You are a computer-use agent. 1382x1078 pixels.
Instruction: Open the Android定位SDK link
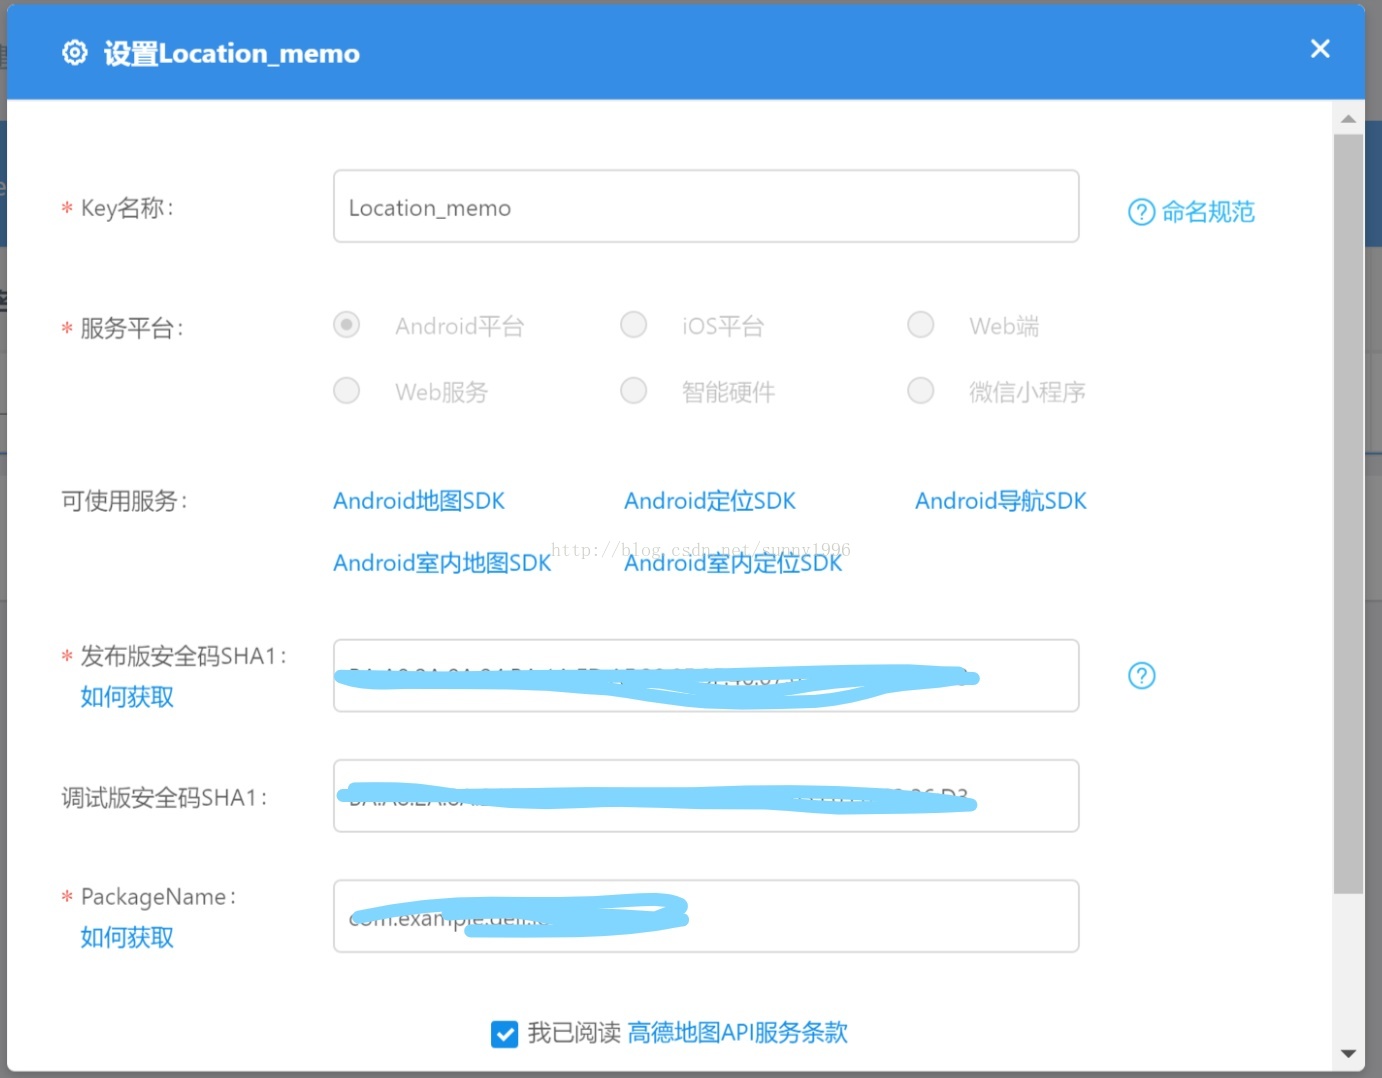coord(710,501)
